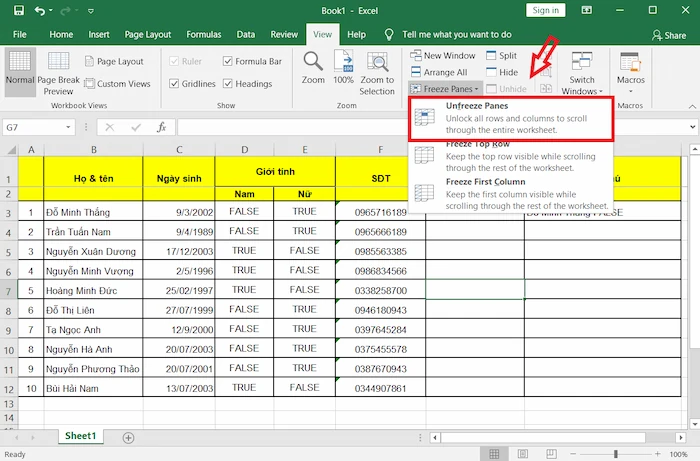Viewport: 700px width, 461px height.
Task: Switch to Page Layout view
Action: (114, 61)
